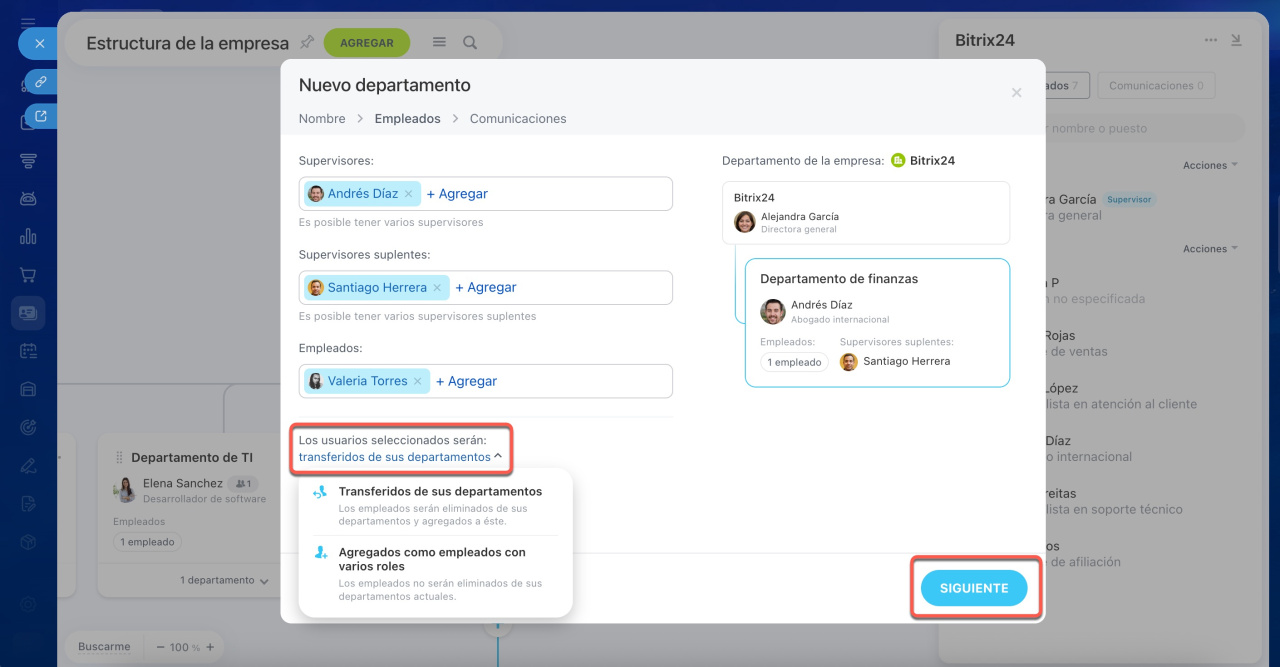Select Transferidos de sus departamentos option

440,492
